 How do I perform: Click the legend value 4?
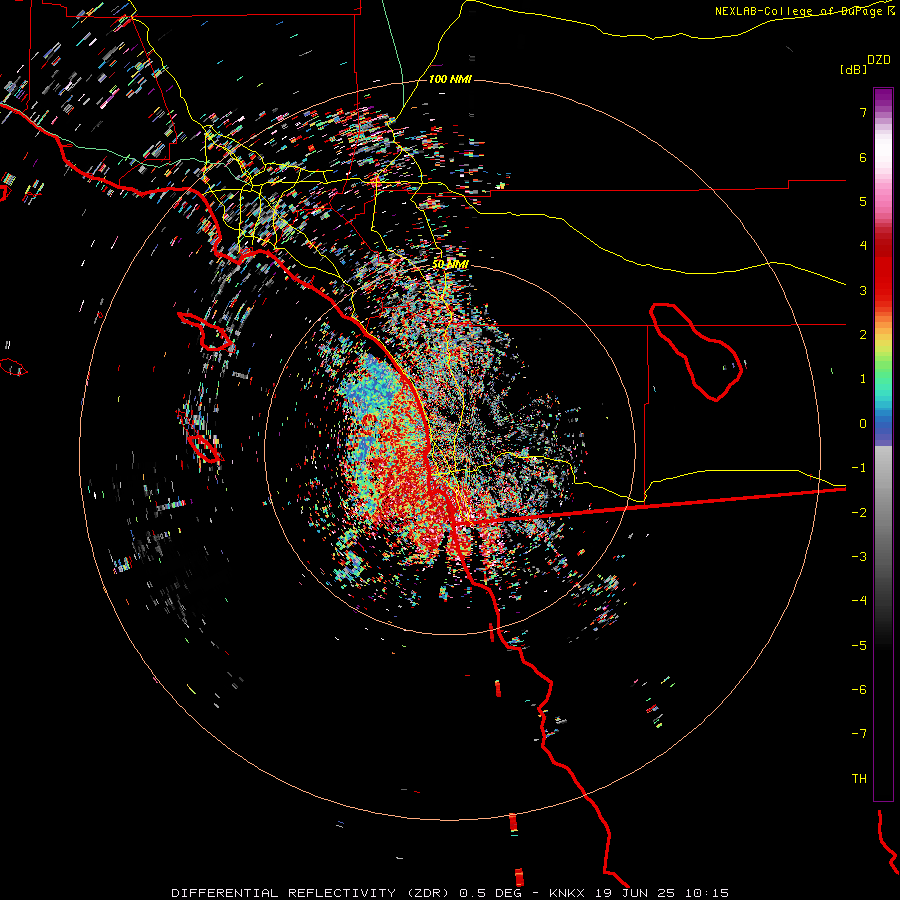[863, 246]
